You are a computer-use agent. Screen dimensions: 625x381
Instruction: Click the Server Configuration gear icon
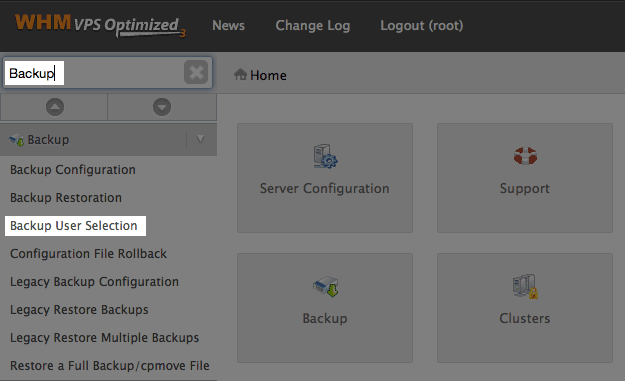pyautogui.click(x=325, y=156)
